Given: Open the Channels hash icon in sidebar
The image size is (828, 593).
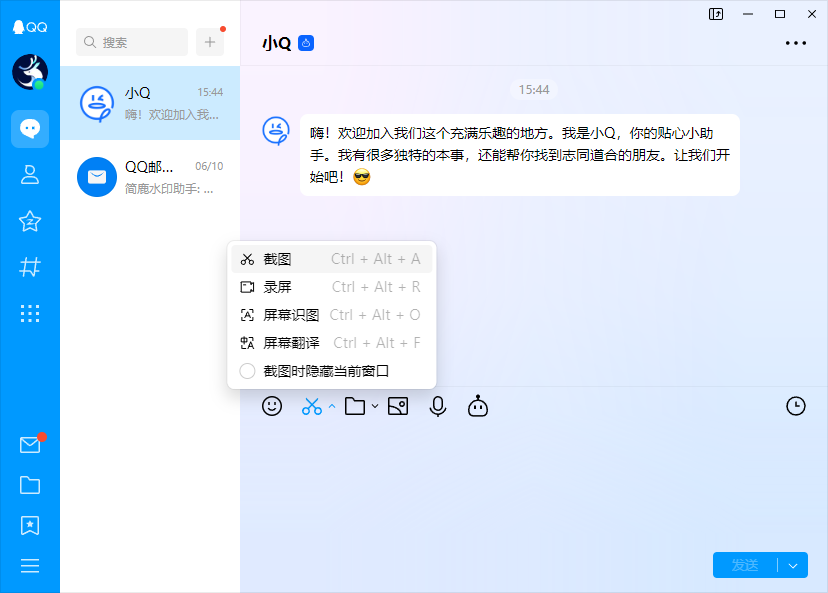Looking at the screenshot, I should (x=30, y=267).
